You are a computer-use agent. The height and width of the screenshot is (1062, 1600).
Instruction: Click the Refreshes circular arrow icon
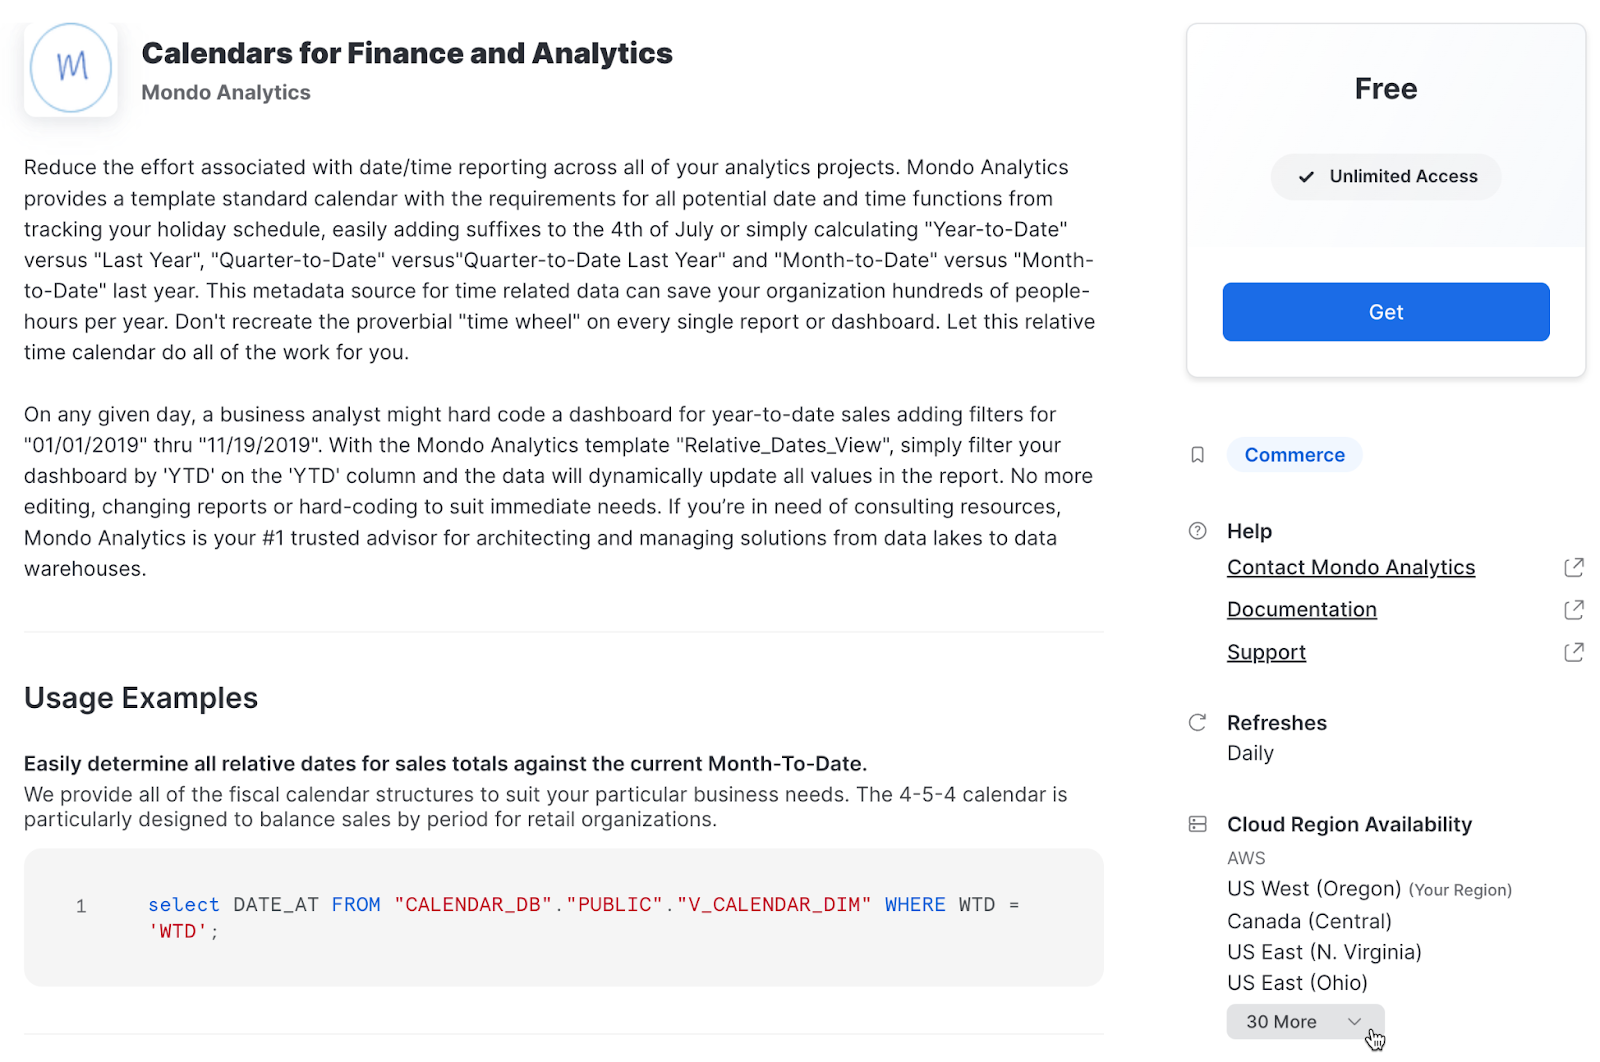click(1197, 723)
